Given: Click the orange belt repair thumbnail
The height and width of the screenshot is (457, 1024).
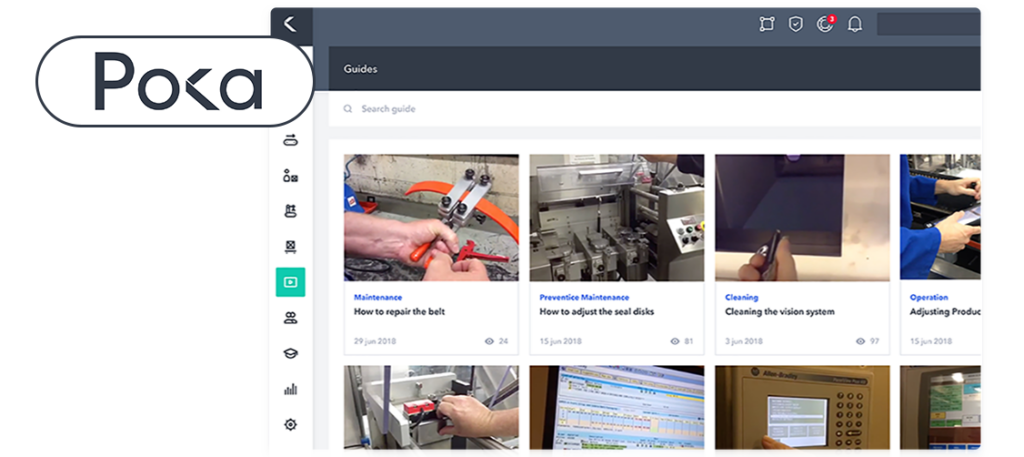Looking at the screenshot, I should click(431, 217).
